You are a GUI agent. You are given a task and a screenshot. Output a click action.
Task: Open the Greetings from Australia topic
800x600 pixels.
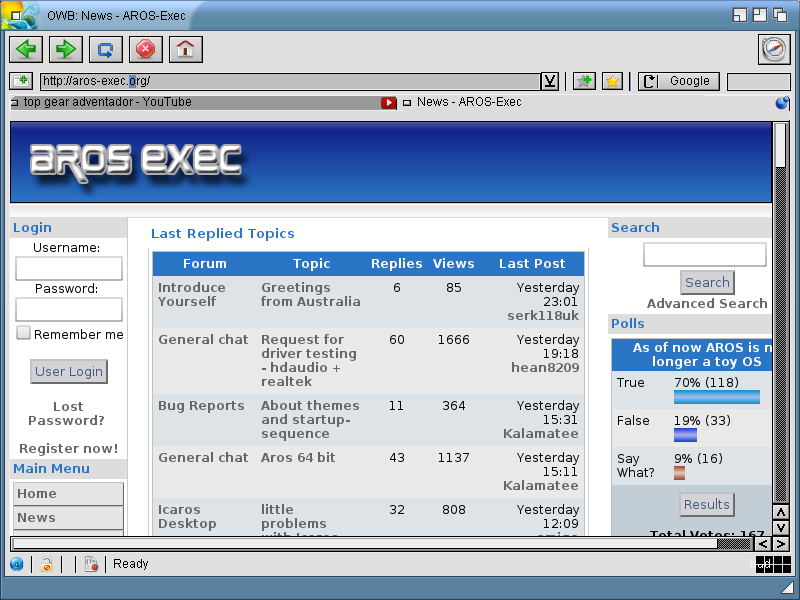click(x=311, y=295)
